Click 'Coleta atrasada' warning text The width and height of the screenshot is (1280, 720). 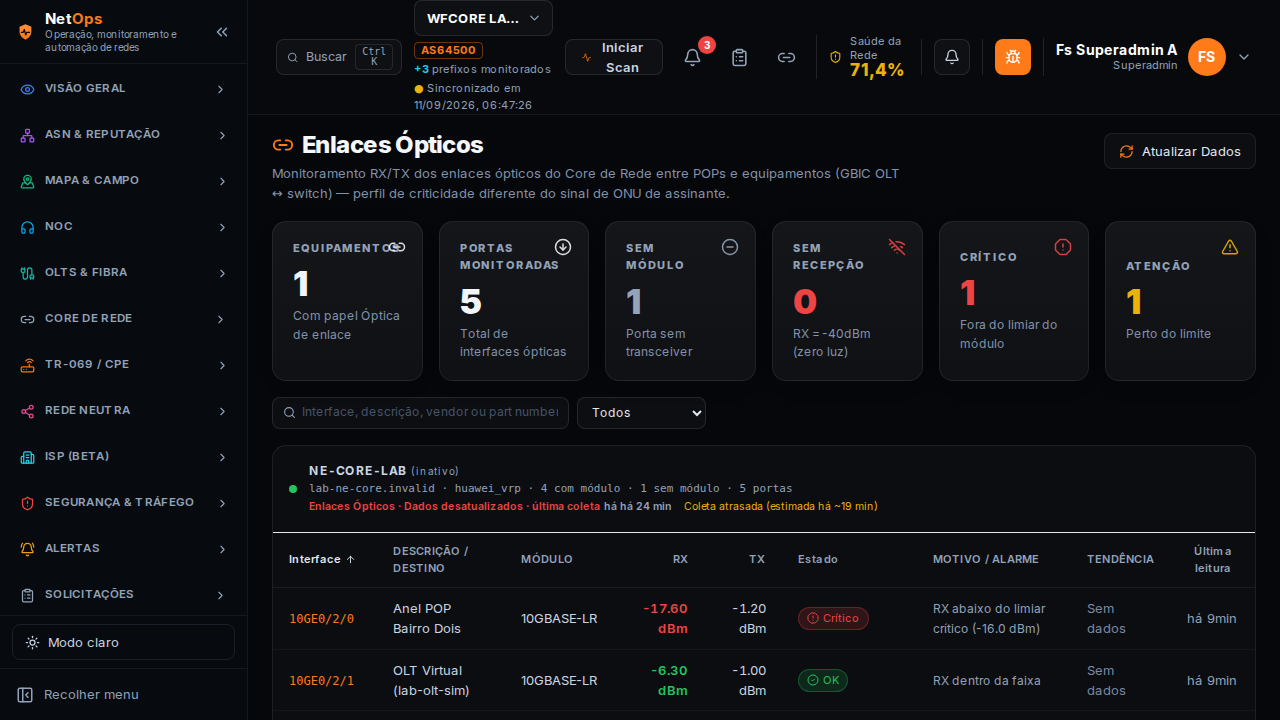pyautogui.click(x=781, y=506)
